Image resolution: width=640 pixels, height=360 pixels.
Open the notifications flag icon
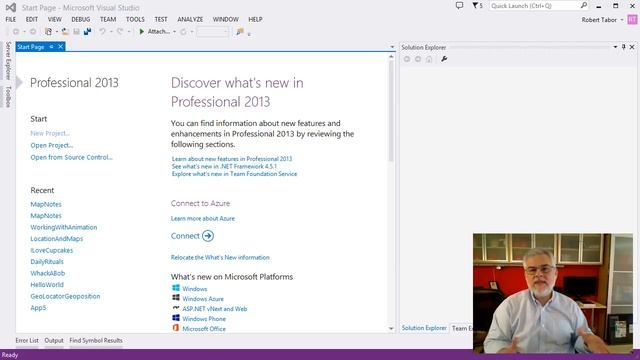pos(476,6)
